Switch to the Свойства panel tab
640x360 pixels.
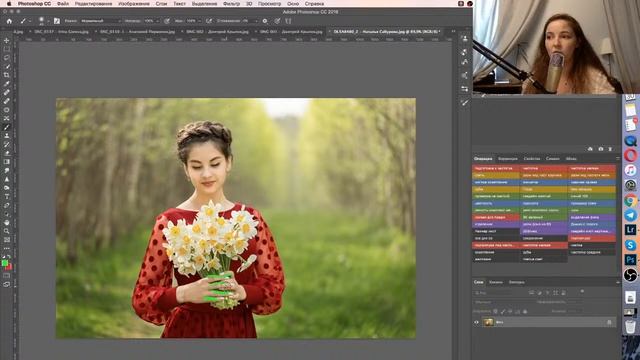[x=531, y=159]
